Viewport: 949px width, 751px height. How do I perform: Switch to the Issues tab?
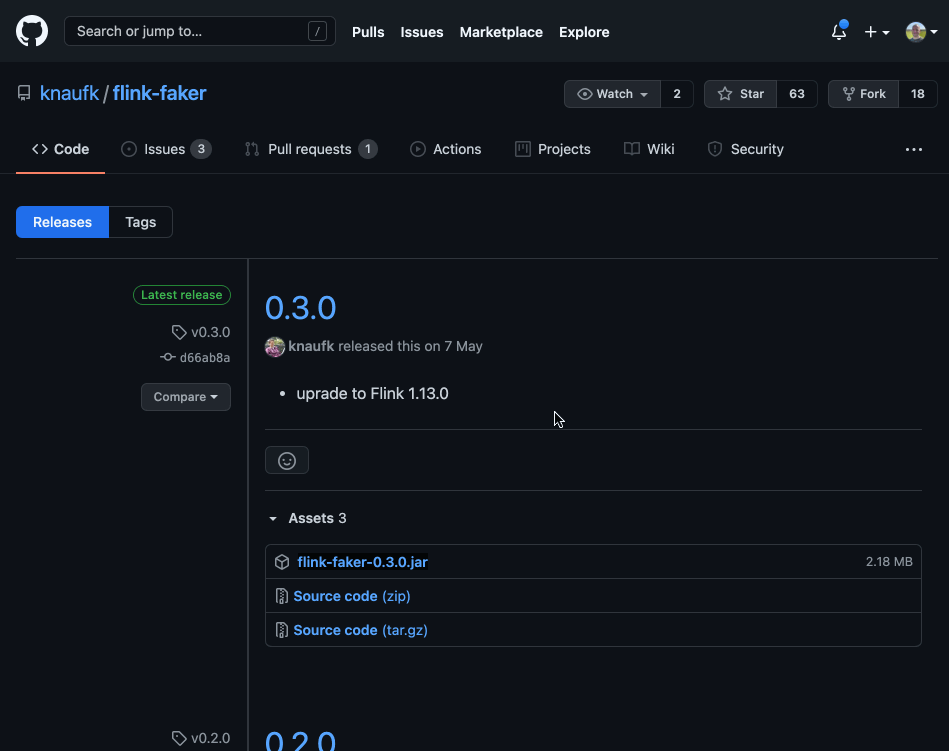click(x=166, y=149)
